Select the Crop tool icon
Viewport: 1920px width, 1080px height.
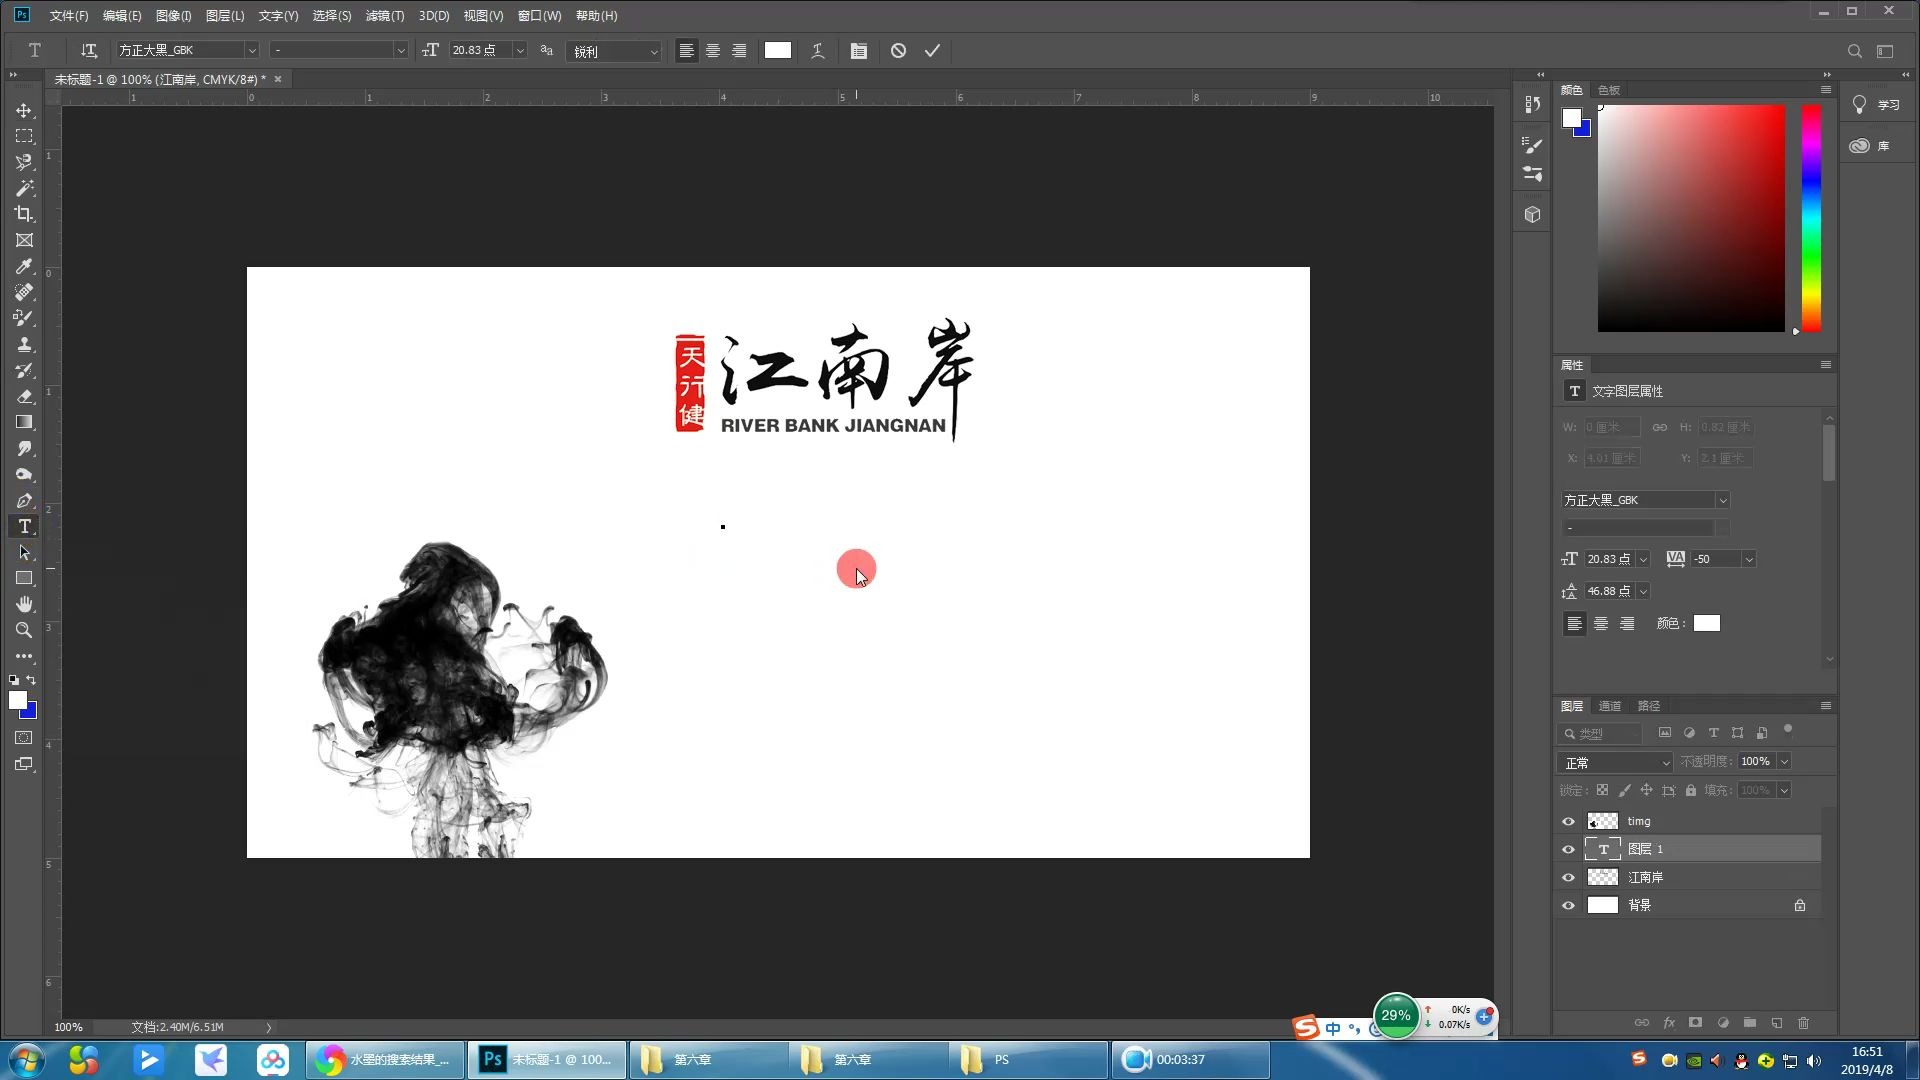click(x=24, y=214)
